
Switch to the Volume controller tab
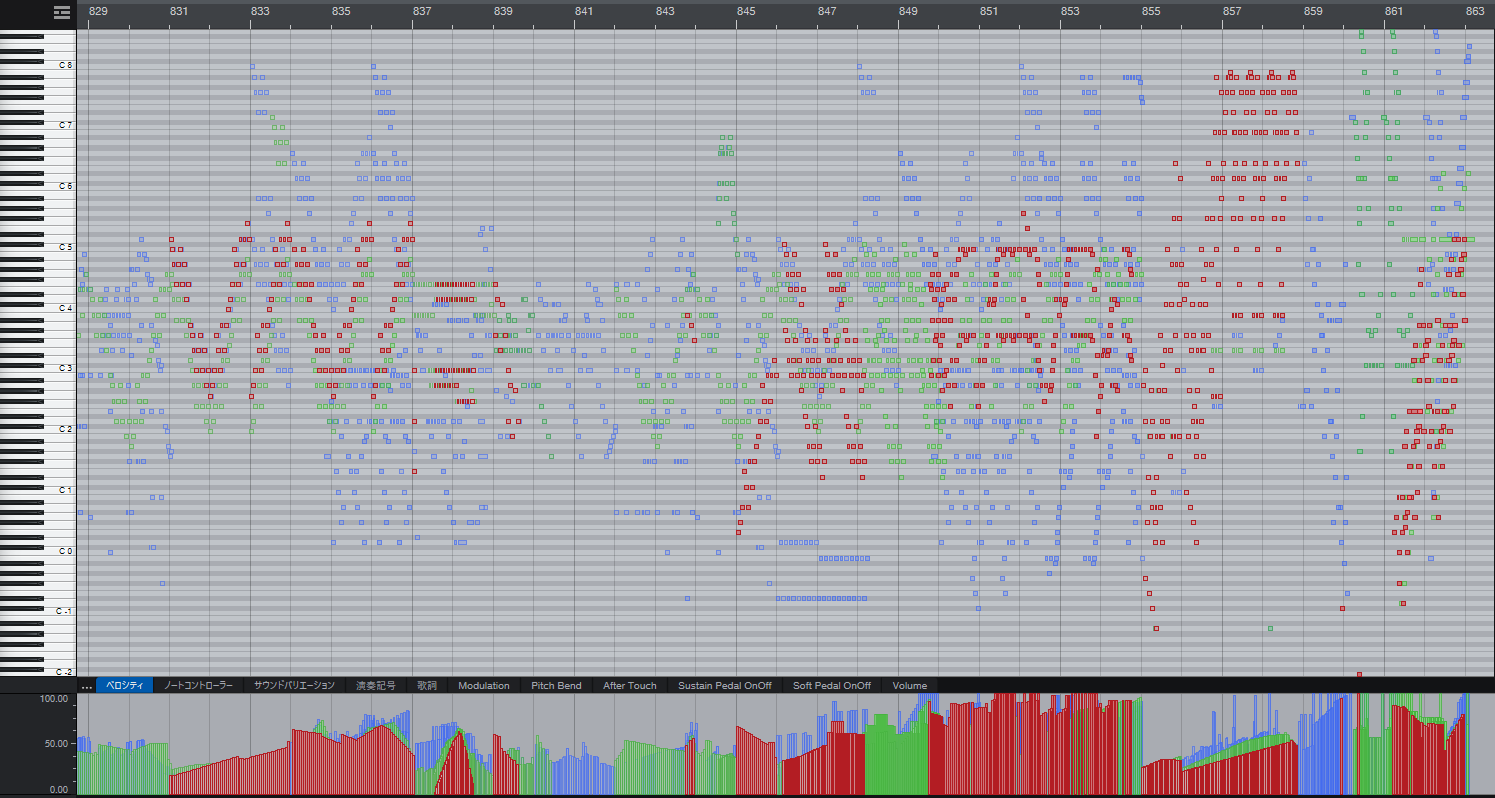pos(908,685)
